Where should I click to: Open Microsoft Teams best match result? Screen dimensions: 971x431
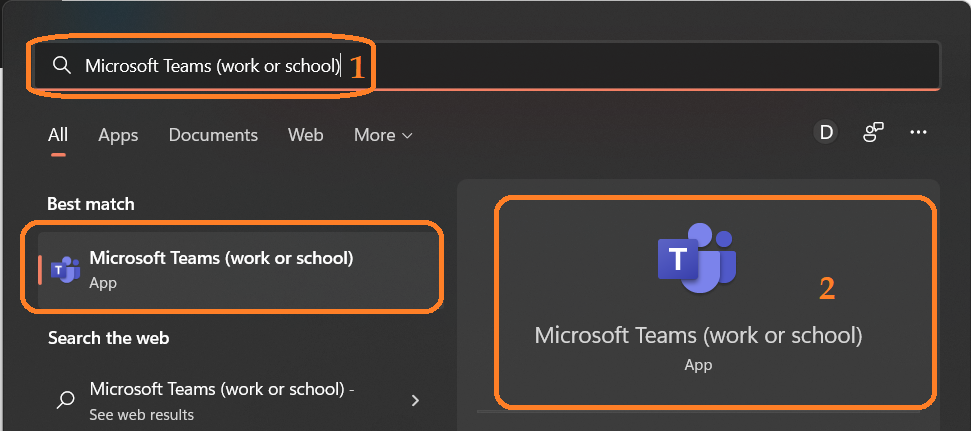pos(239,269)
